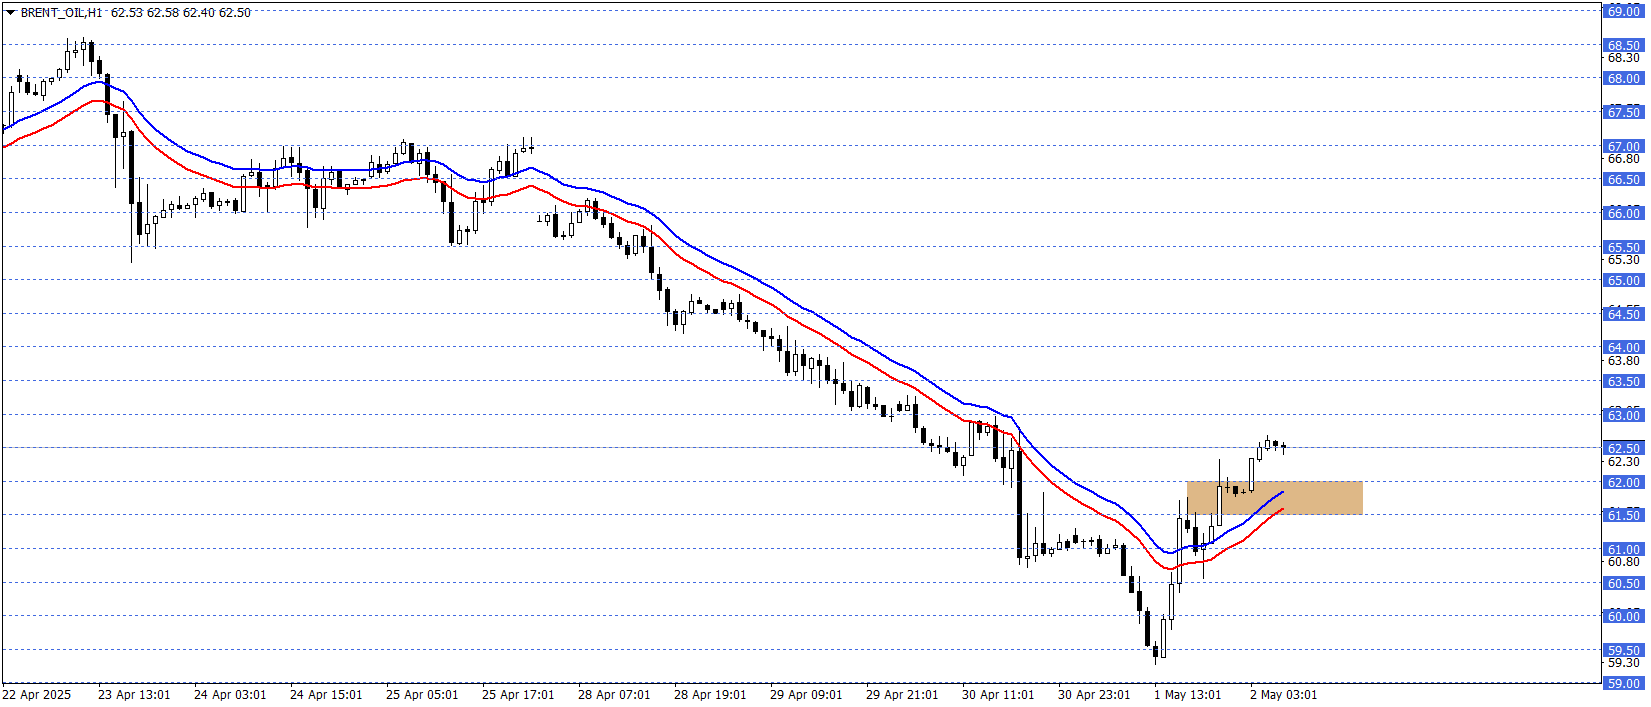Image resolution: width=1651 pixels, height=707 pixels.
Task: Click the 62.50 current price label
Action: pos(1623,448)
